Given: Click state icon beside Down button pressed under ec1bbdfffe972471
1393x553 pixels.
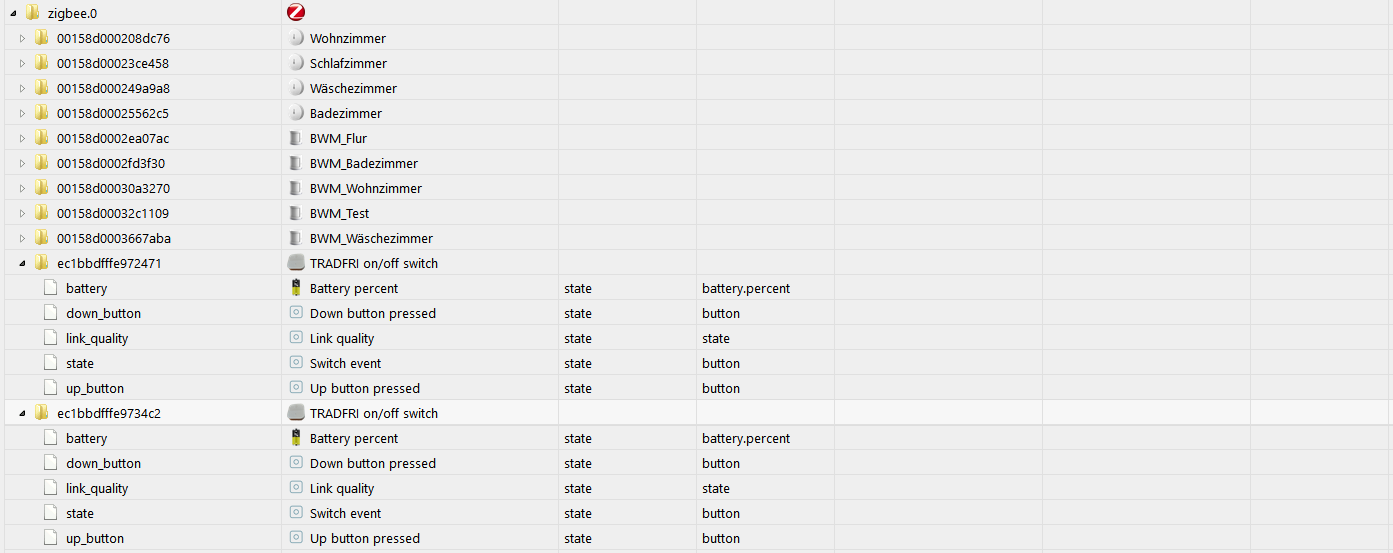Looking at the screenshot, I should 295,313.
